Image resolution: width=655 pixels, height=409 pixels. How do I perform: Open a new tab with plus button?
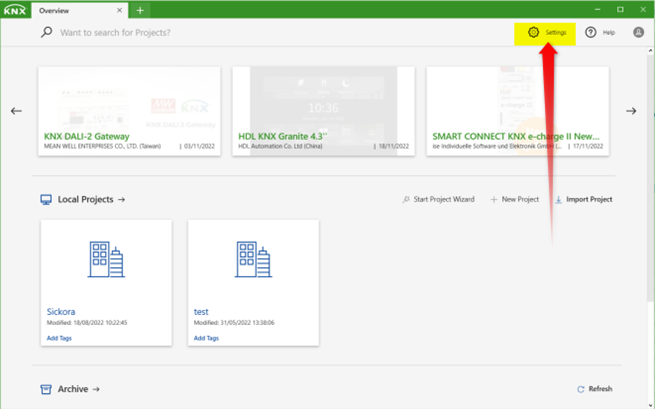[x=140, y=10]
